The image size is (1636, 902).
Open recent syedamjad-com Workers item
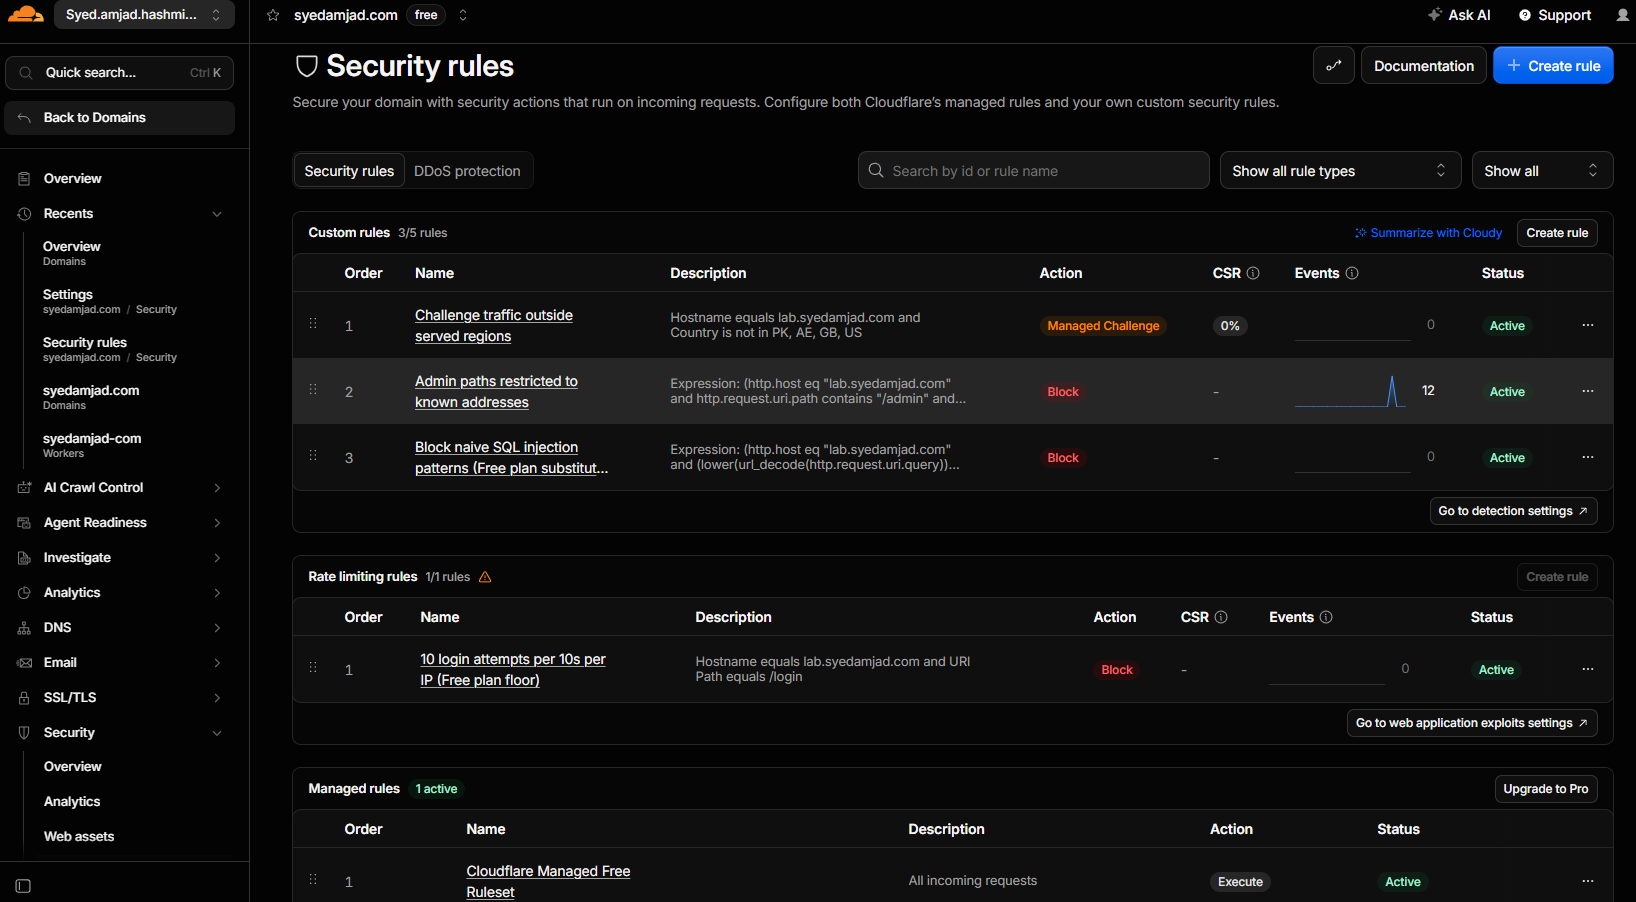[92, 445]
